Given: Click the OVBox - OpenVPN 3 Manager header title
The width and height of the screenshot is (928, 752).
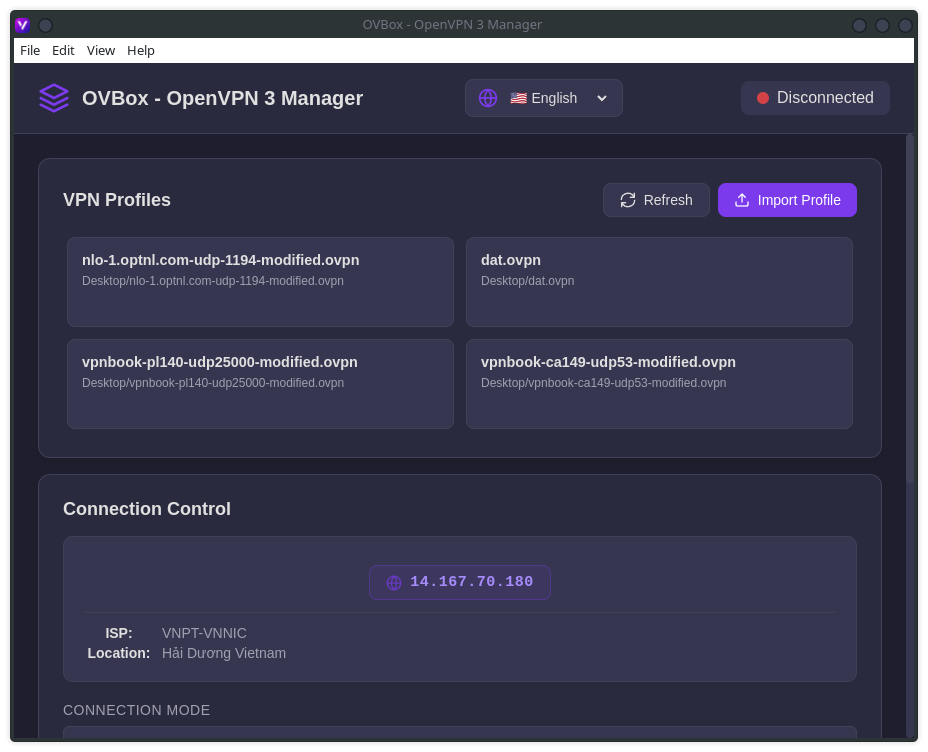Looking at the screenshot, I should [223, 98].
